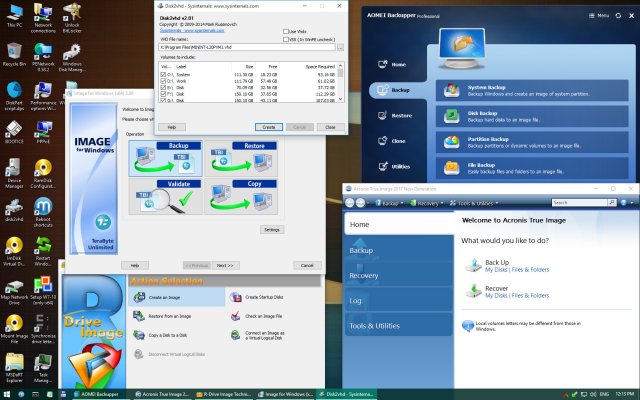This screenshot has height=400, width=640.
Task: Uncheck the Work volume in Disk2vhd
Action: pos(163,81)
